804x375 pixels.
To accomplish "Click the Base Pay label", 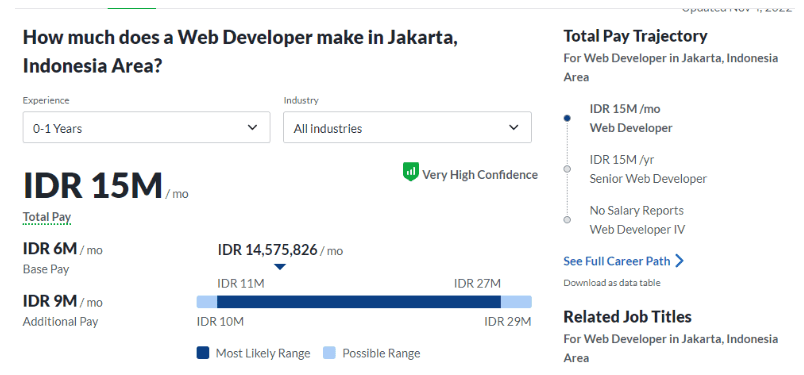I will coord(46,269).
